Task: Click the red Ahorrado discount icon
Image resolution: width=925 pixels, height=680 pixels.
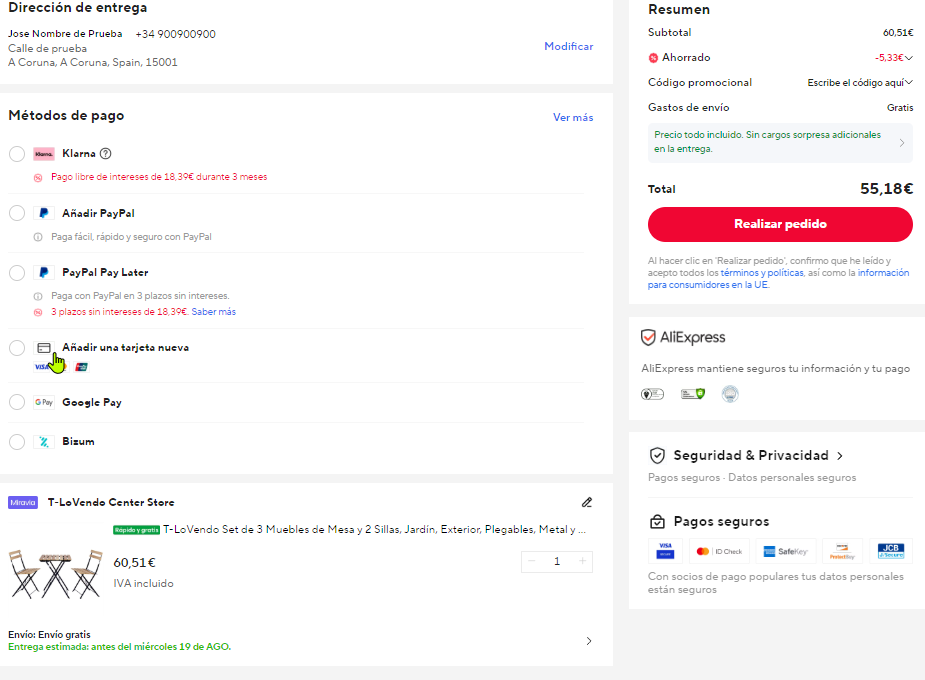Action: [x=653, y=58]
